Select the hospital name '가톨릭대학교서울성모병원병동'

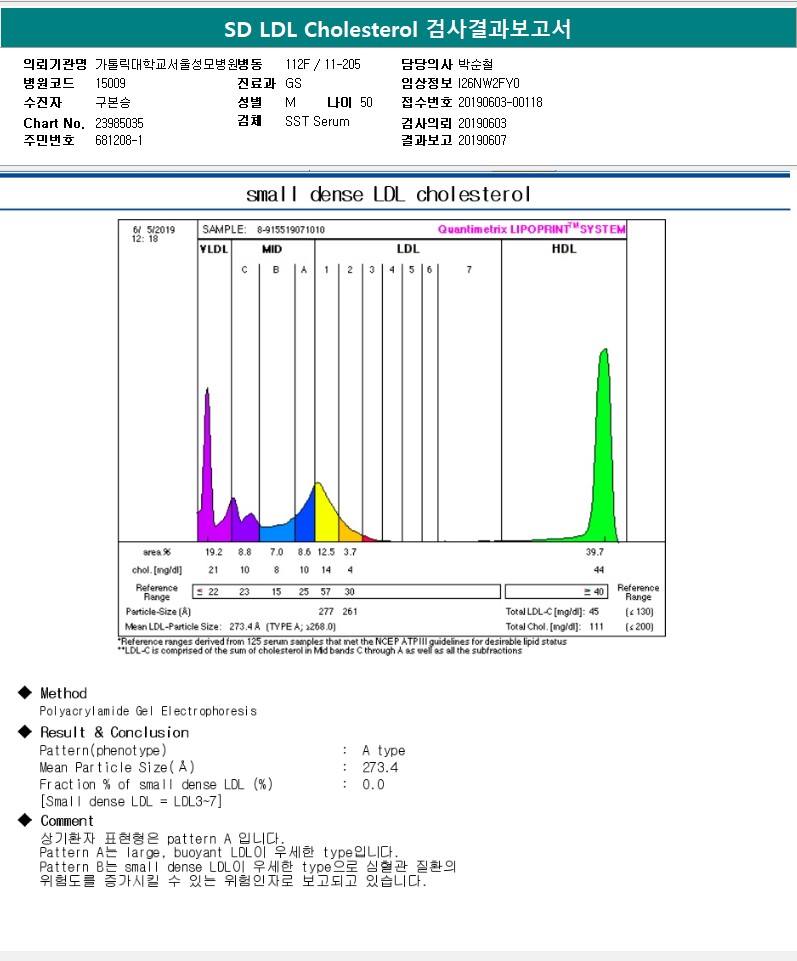point(178,64)
